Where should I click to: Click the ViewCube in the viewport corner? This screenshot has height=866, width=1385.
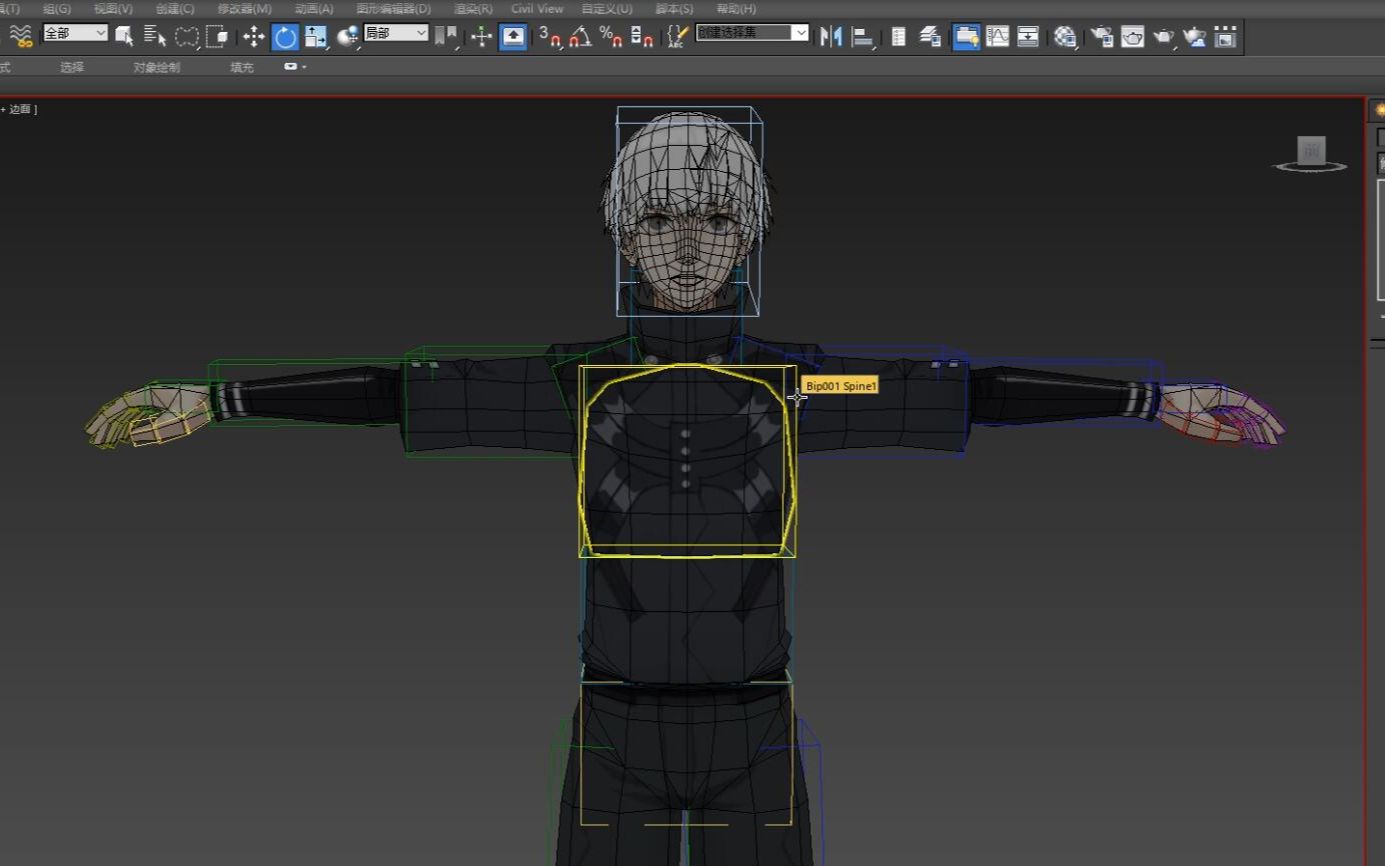pyautogui.click(x=1310, y=152)
